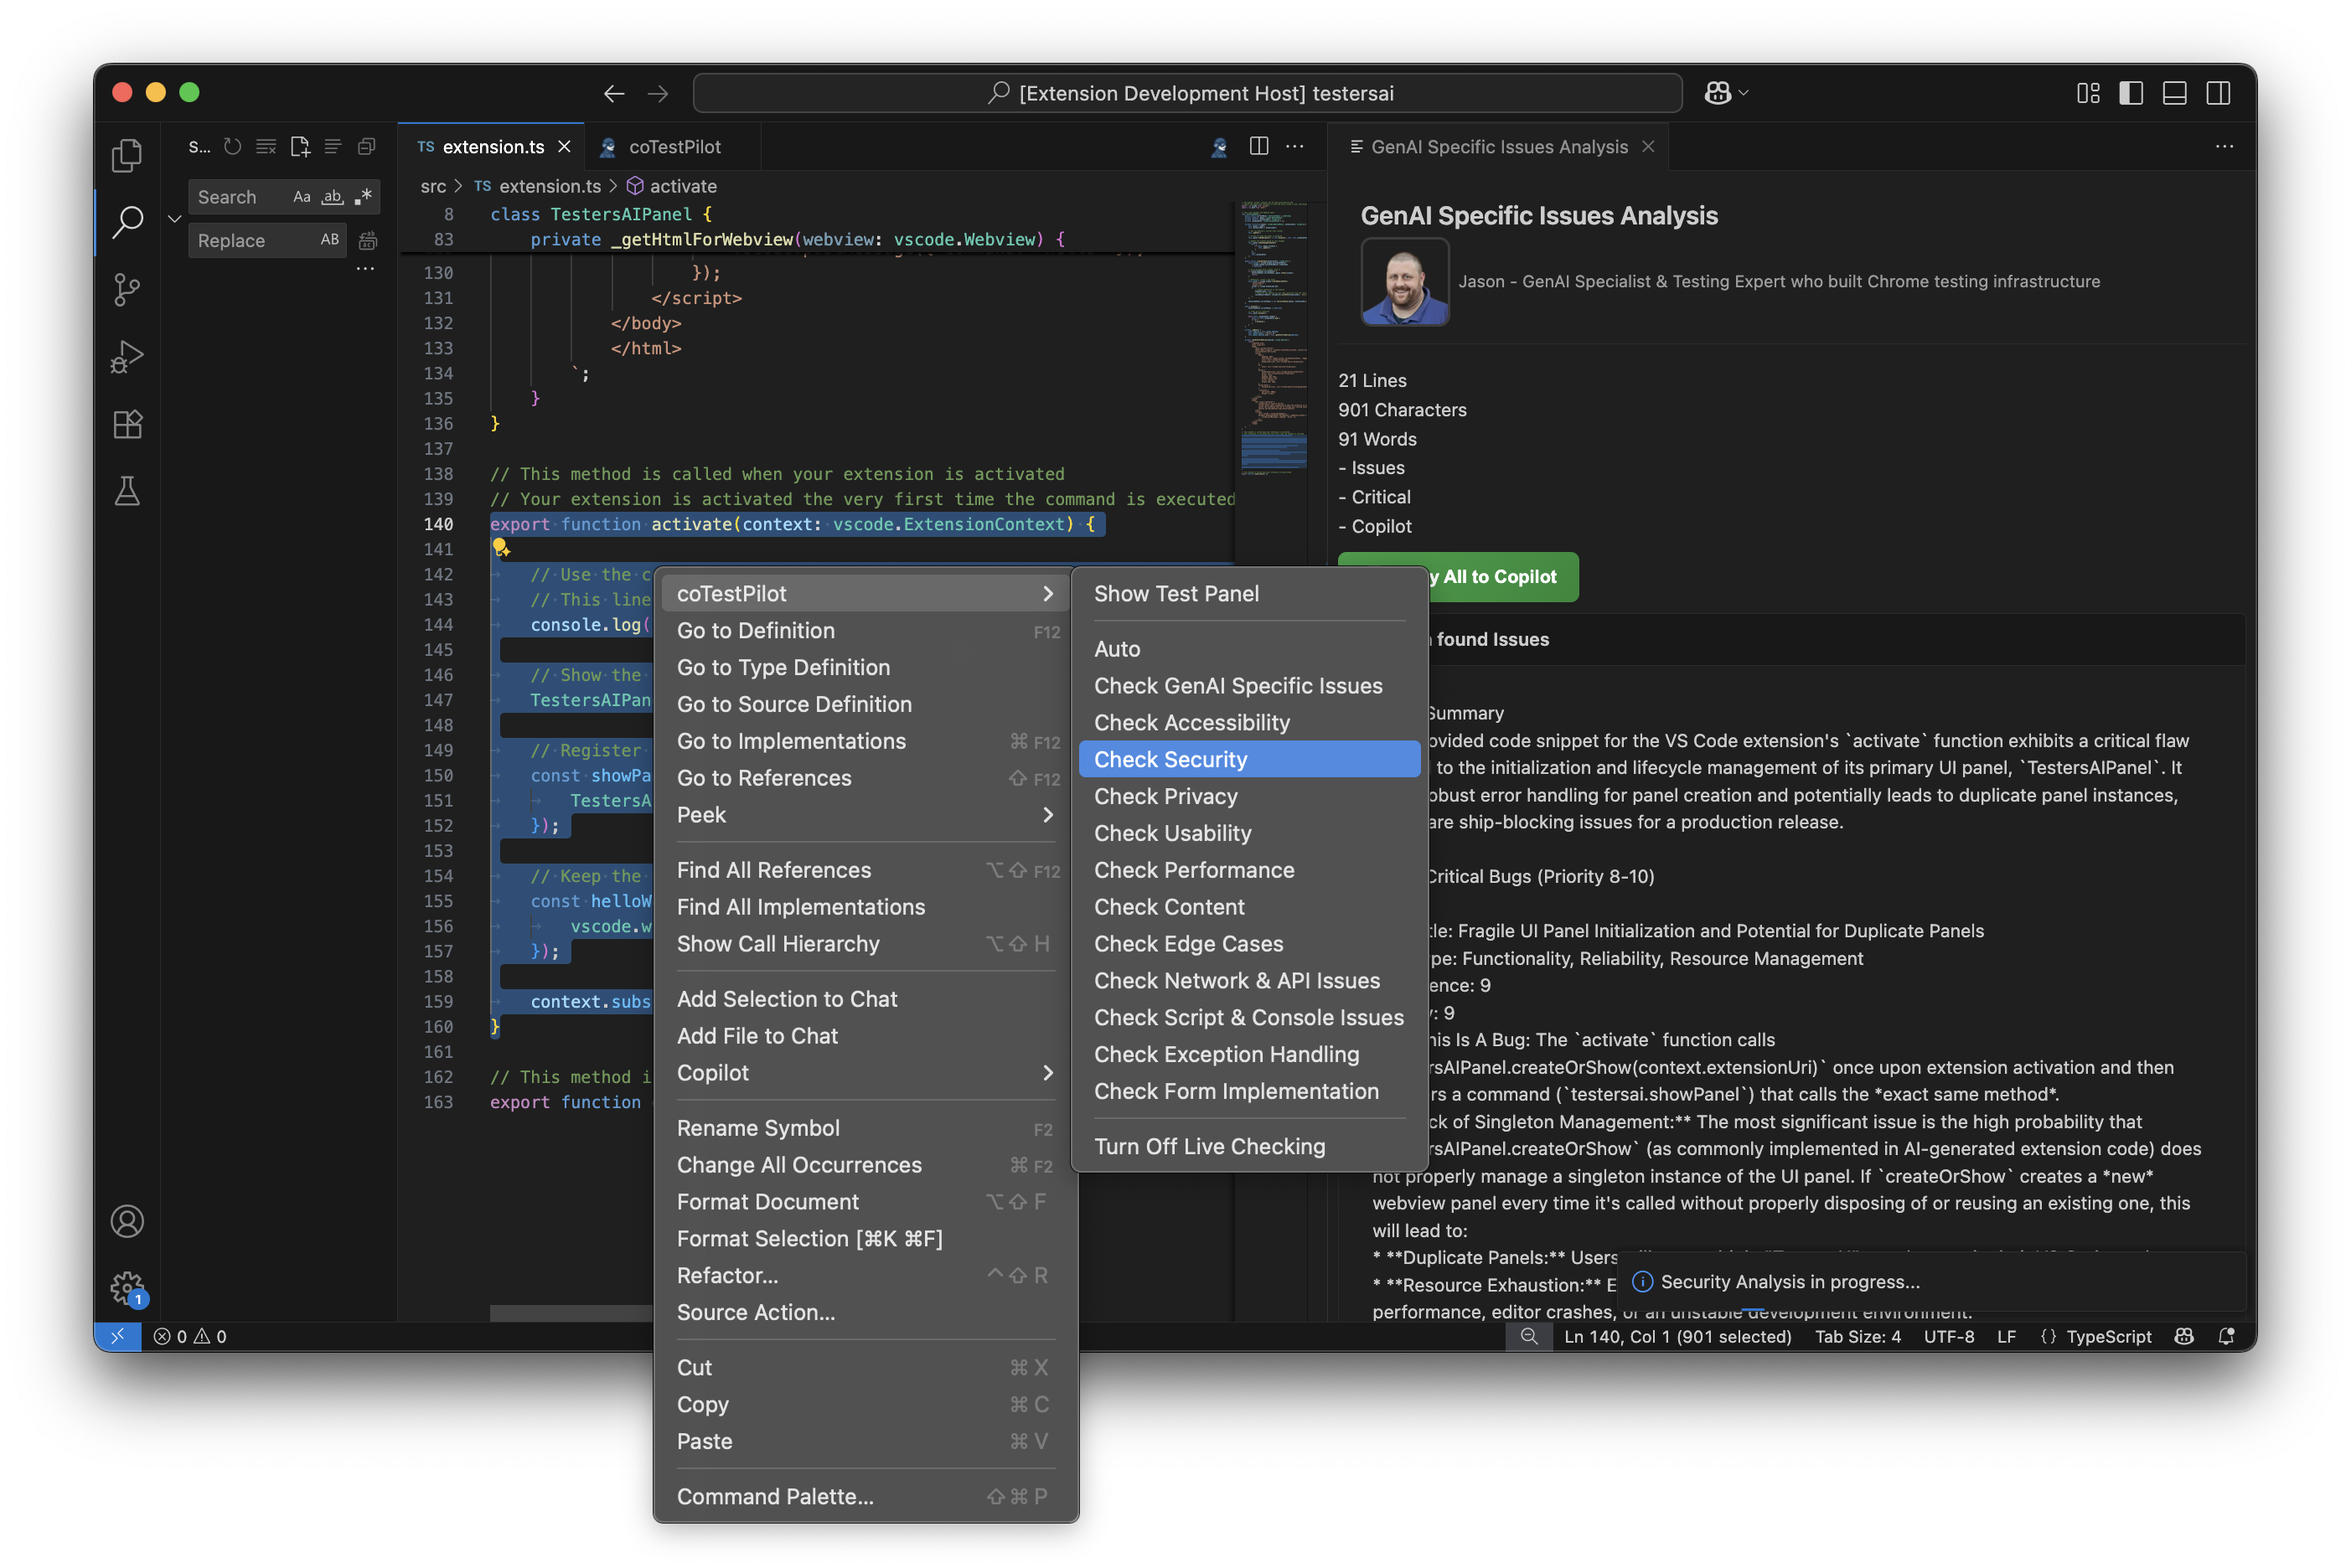The width and height of the screenshot is (2351, 1568).
Task: Open the Source Control view
Action: (x=127, y=289)
